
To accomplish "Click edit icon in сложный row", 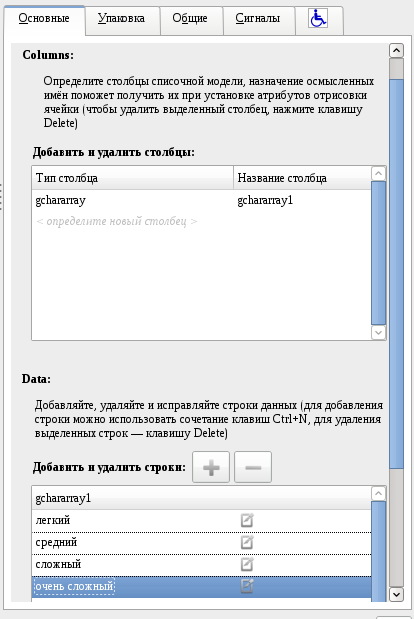I will coord(247,565).
